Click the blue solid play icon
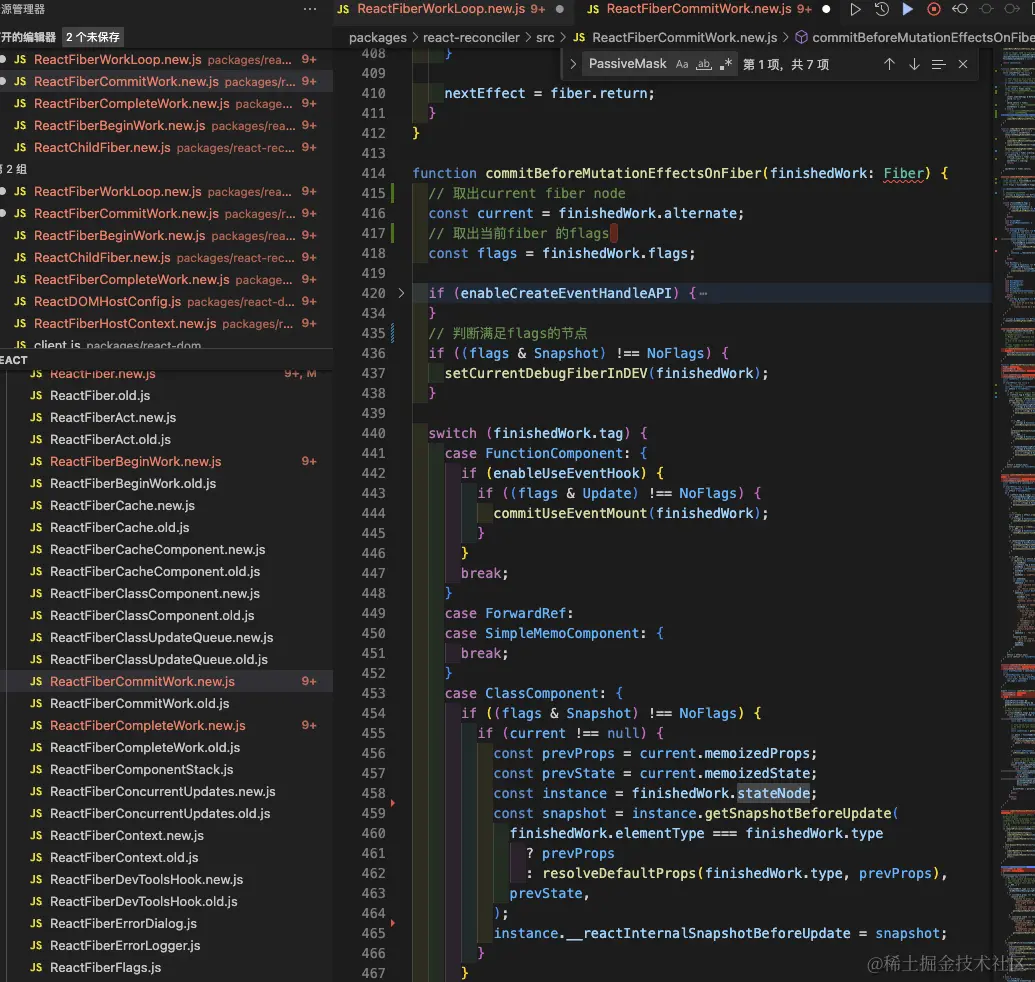The image size is (1035, 982). click(x=908, y=9)
